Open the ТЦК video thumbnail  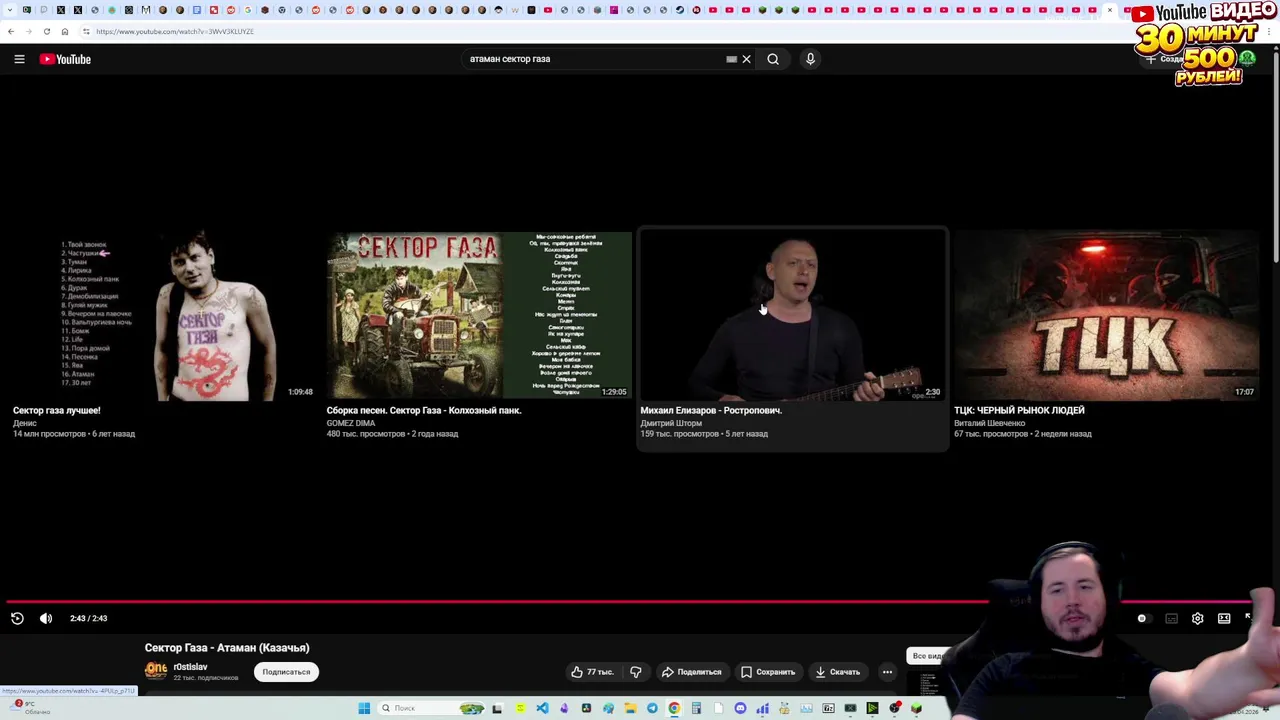pos(1106,316)
